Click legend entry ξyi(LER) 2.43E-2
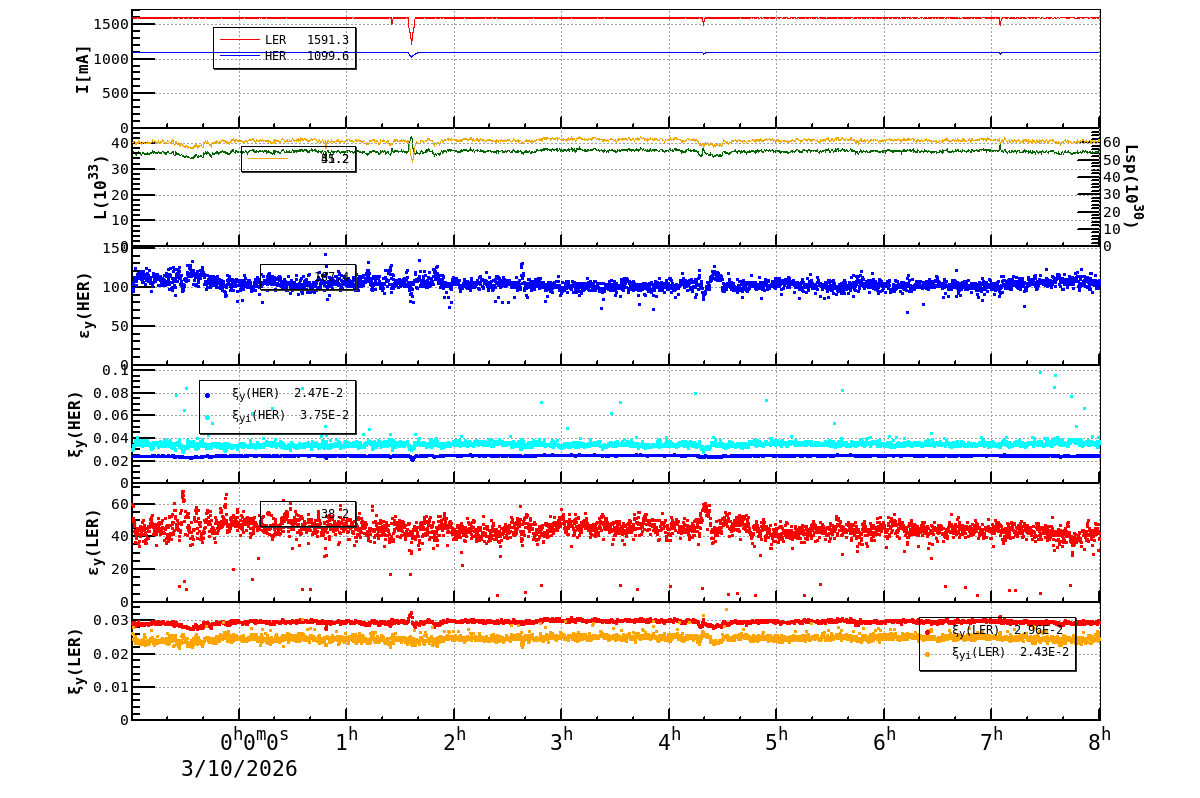 tap(996, 652)
